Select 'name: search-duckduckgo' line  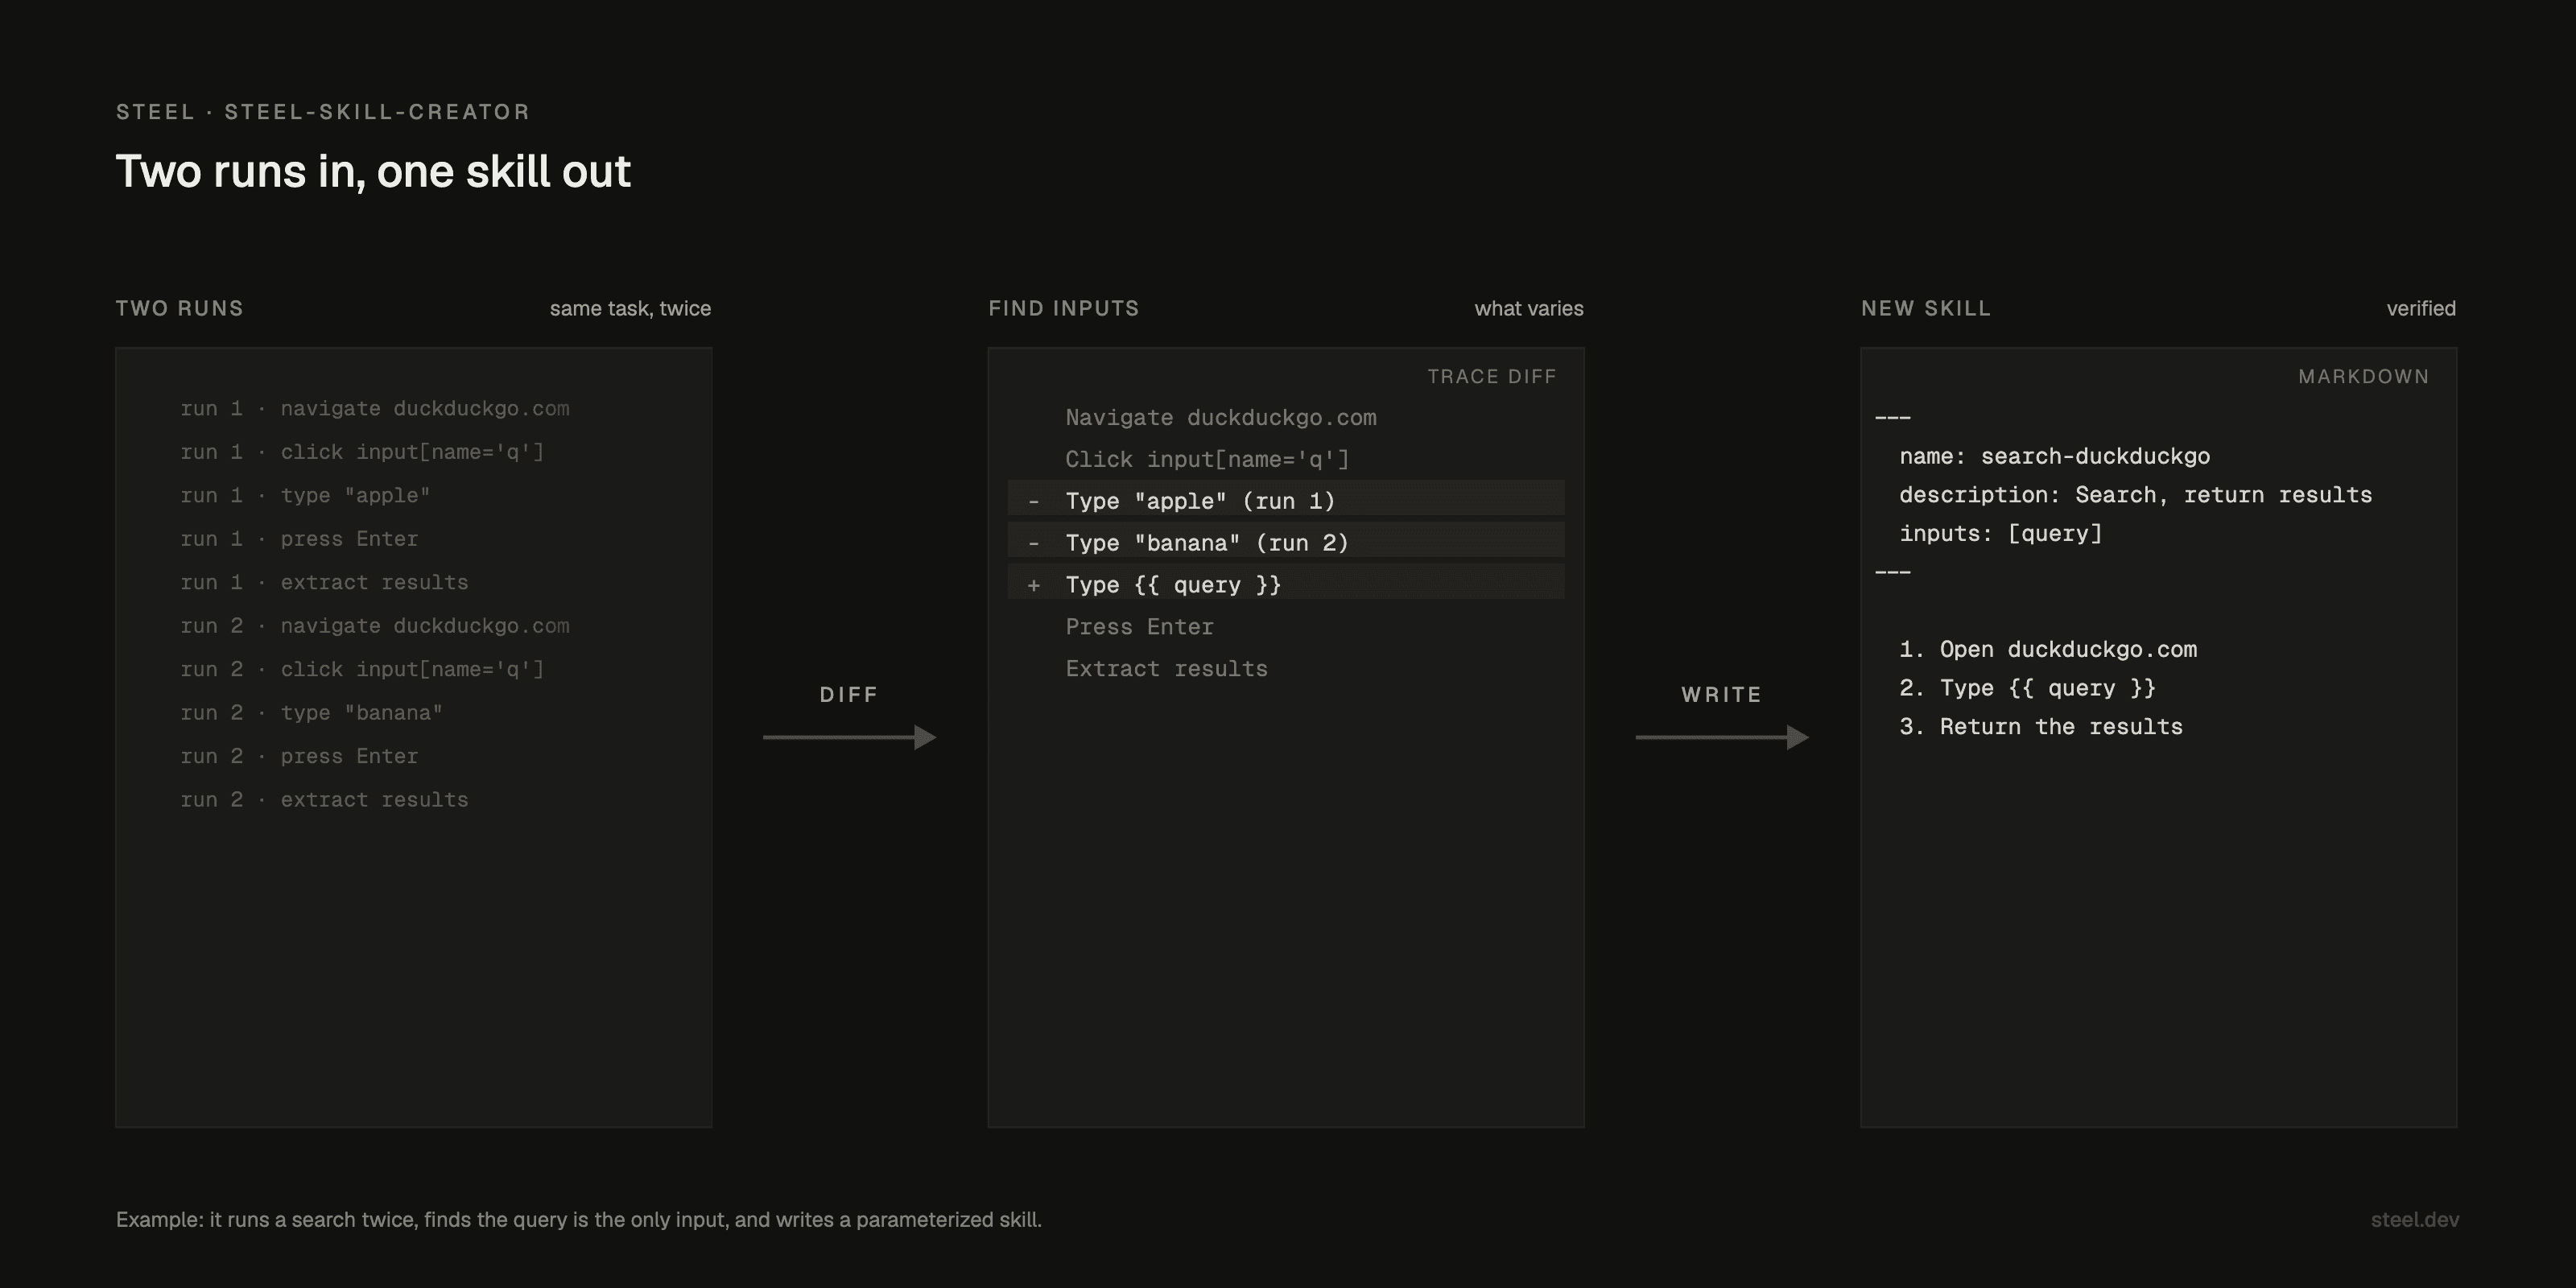click(x=2055, y=456)
